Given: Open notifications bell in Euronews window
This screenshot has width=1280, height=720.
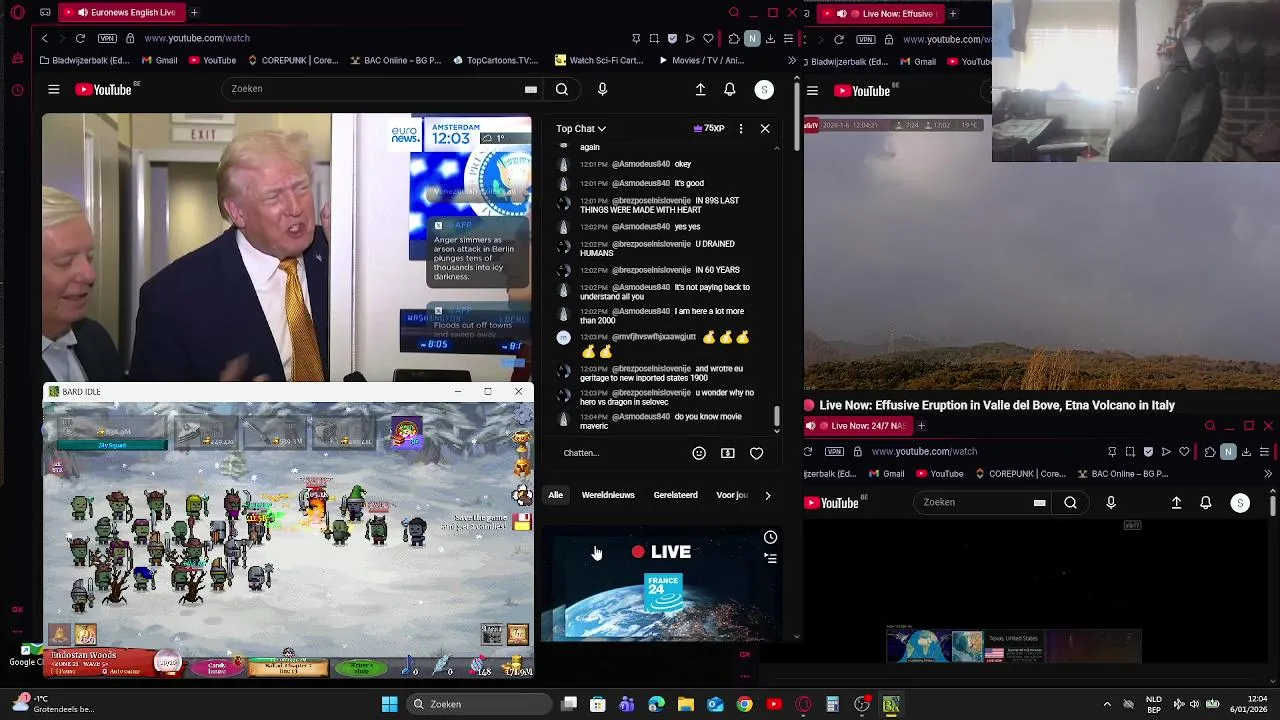Looking at the screenshot, I should [x=730, y=89].
